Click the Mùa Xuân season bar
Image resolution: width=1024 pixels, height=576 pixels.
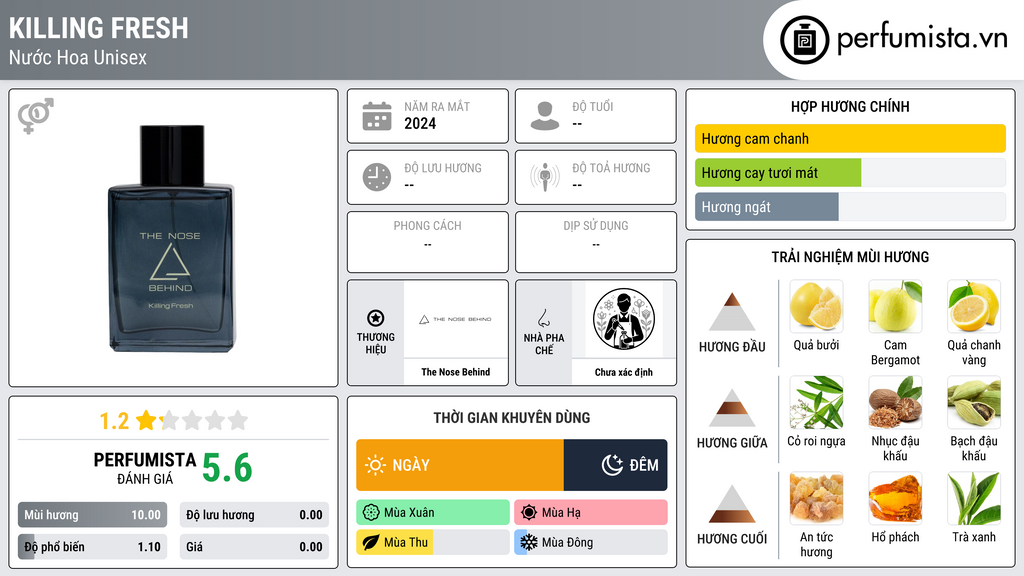pyautogui.click(x=433, y=513)
